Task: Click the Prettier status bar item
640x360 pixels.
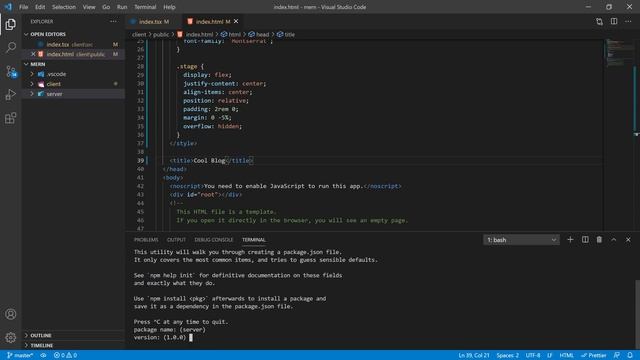Action: click(593, 355)
